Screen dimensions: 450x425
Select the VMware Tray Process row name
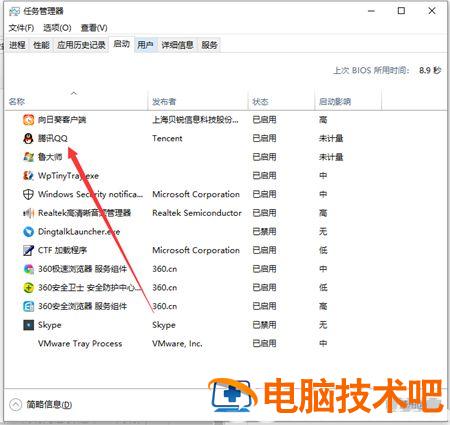click(x=80, y=344)
